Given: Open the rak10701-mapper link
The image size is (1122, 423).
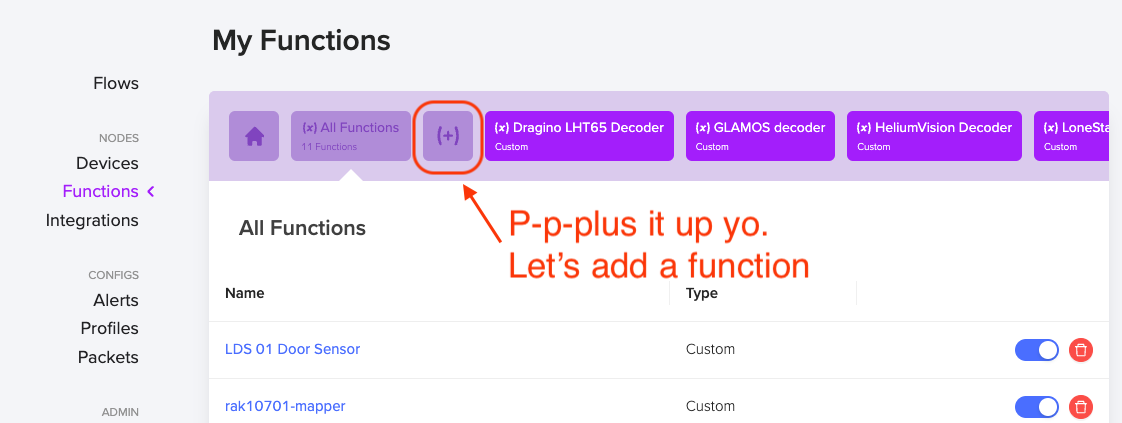Looking at the screenshot, I should click(285, 406).
